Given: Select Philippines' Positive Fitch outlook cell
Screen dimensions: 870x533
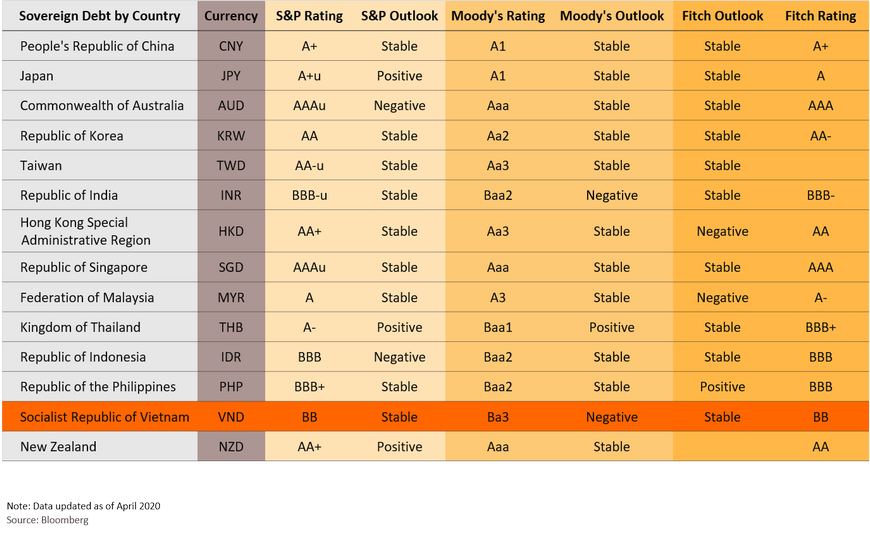Looking at the screenshot, I should tap(722, 387).
